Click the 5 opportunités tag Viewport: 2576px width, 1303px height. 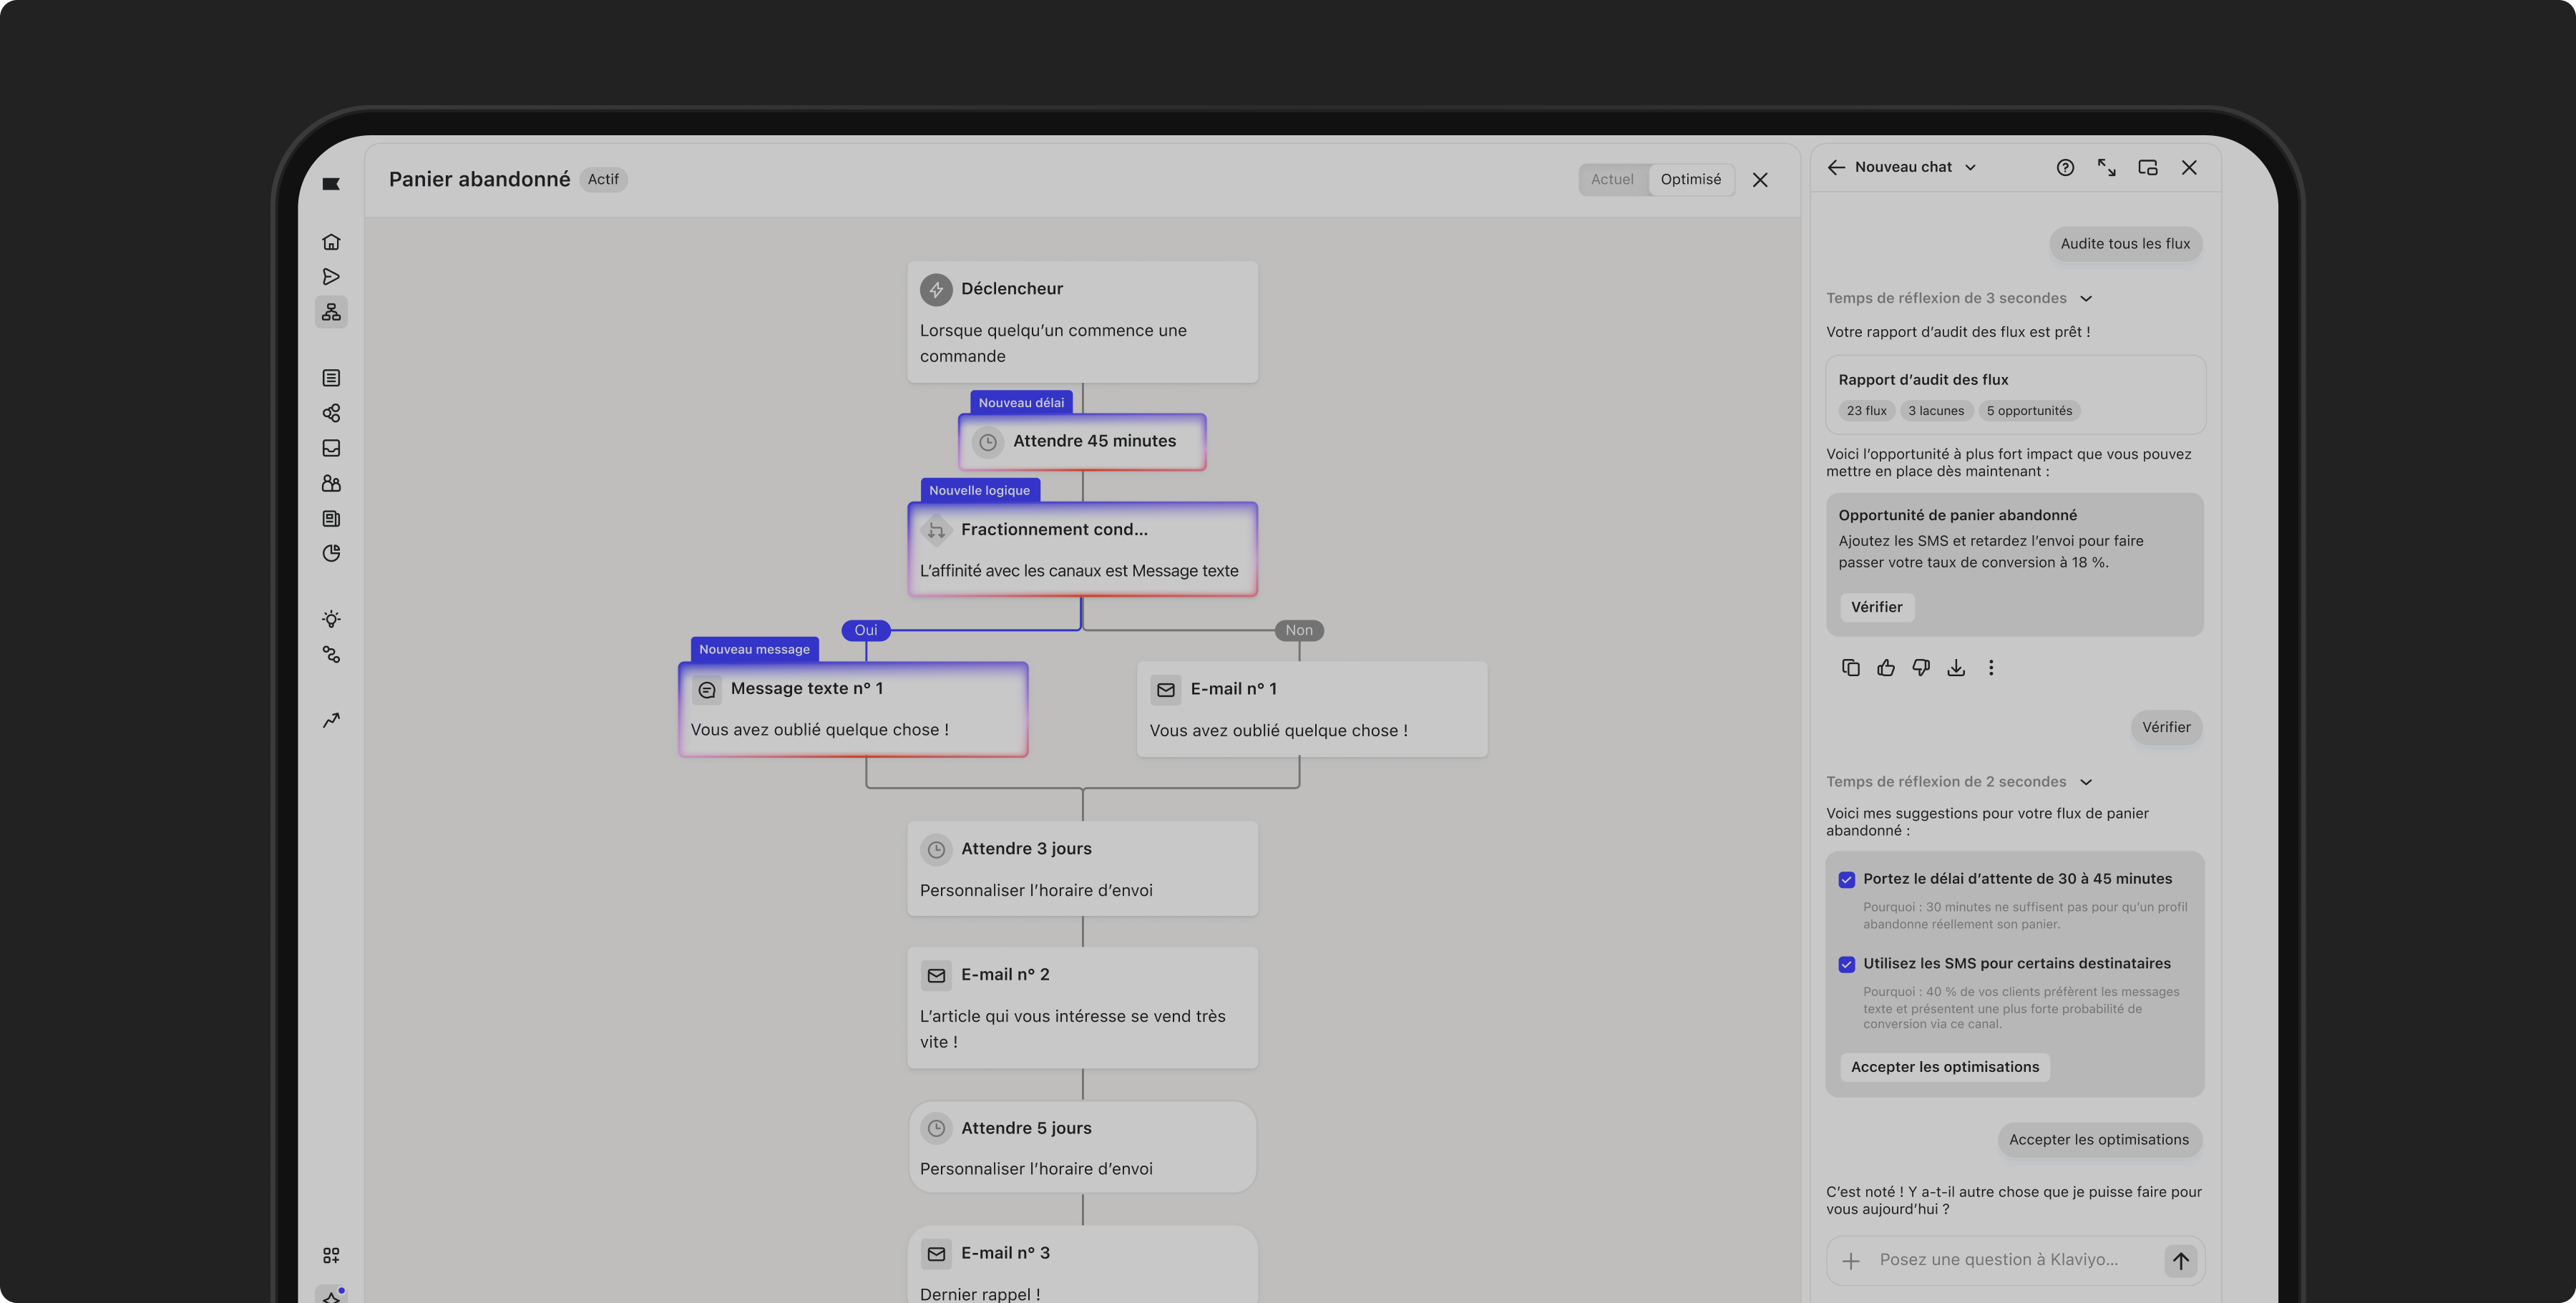click(2029, 411)
